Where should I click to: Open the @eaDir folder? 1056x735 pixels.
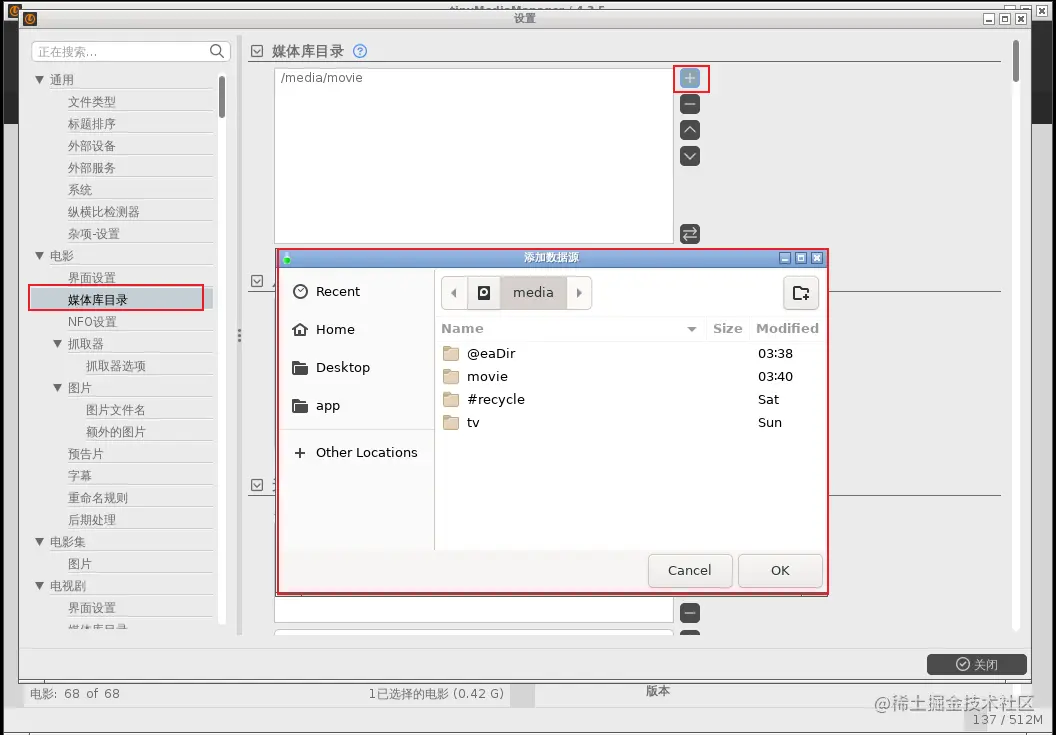491,354
